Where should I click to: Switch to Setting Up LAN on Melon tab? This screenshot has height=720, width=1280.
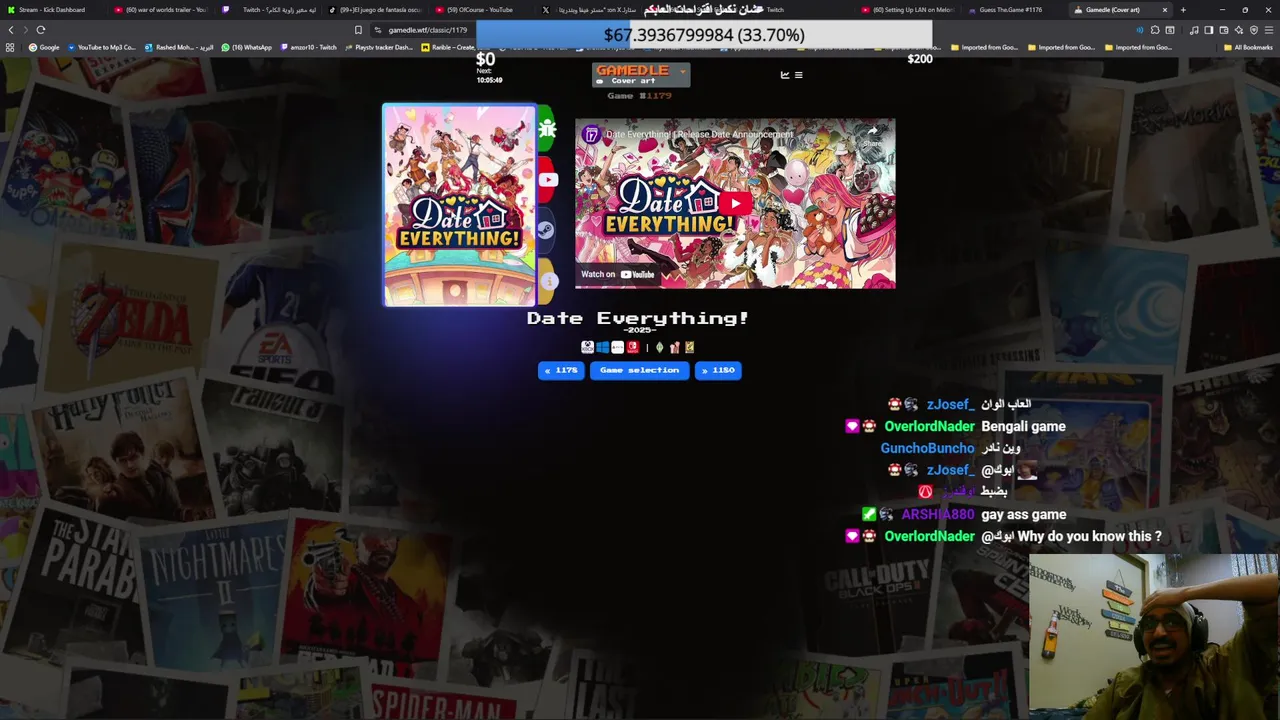pyautogui.click(x=910, y=10)
